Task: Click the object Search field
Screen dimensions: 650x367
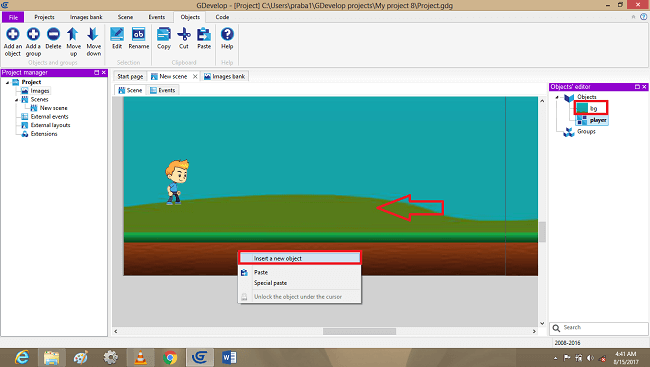Action: pyautogui.click(x=599, y=328)
